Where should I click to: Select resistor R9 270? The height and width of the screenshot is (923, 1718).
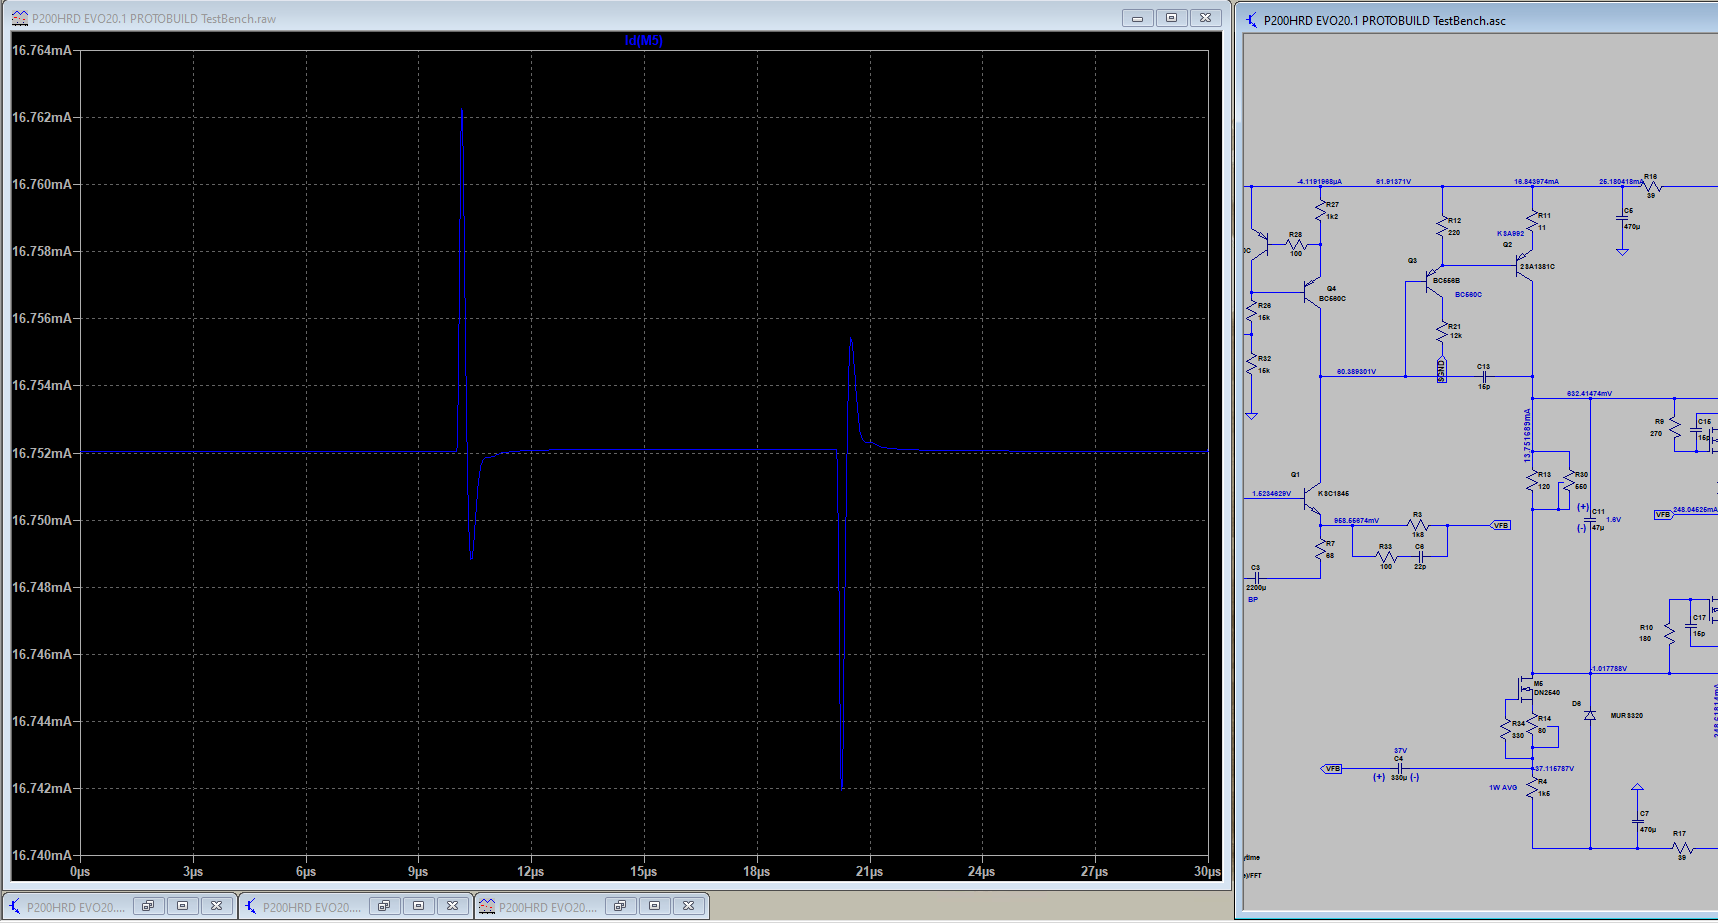point(1675,428)
